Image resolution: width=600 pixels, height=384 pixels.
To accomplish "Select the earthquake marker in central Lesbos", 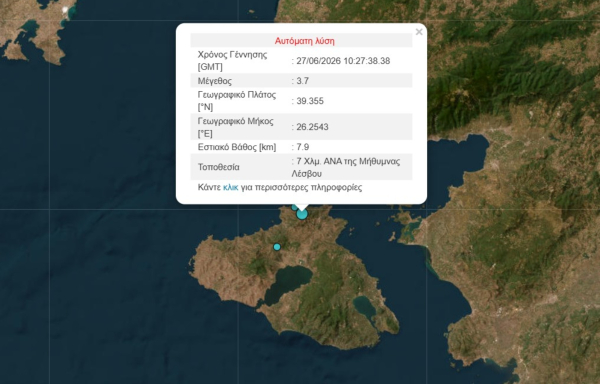I will (277, 247).
